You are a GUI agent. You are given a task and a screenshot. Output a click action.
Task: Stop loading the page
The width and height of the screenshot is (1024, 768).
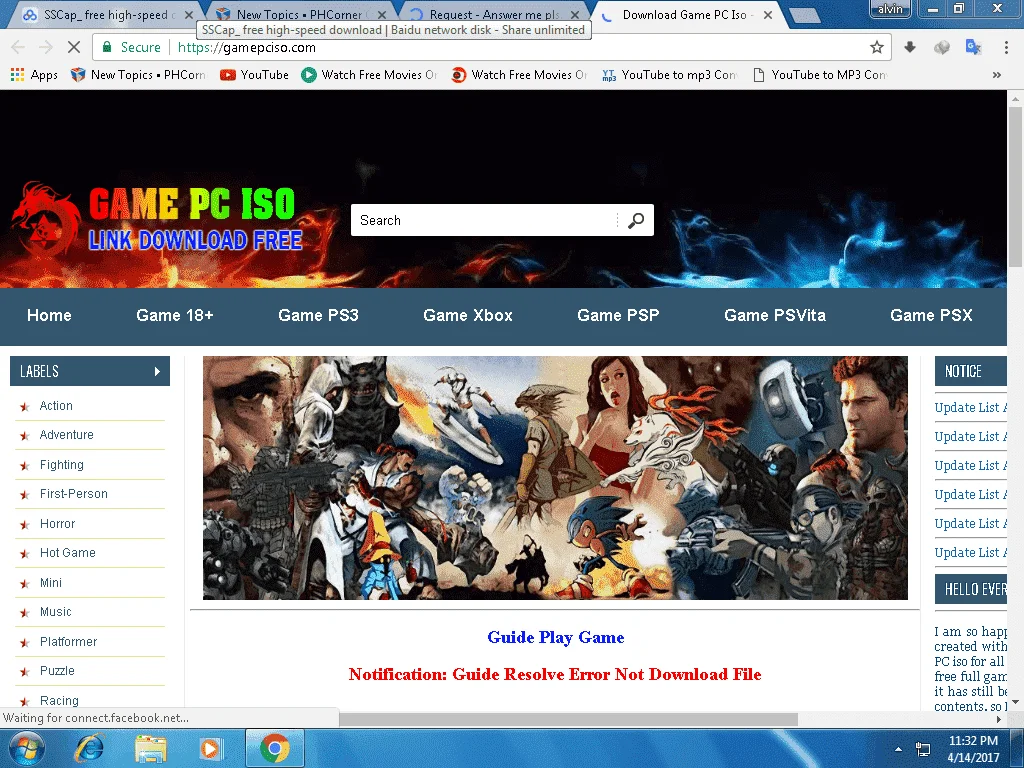coord(73,47)
